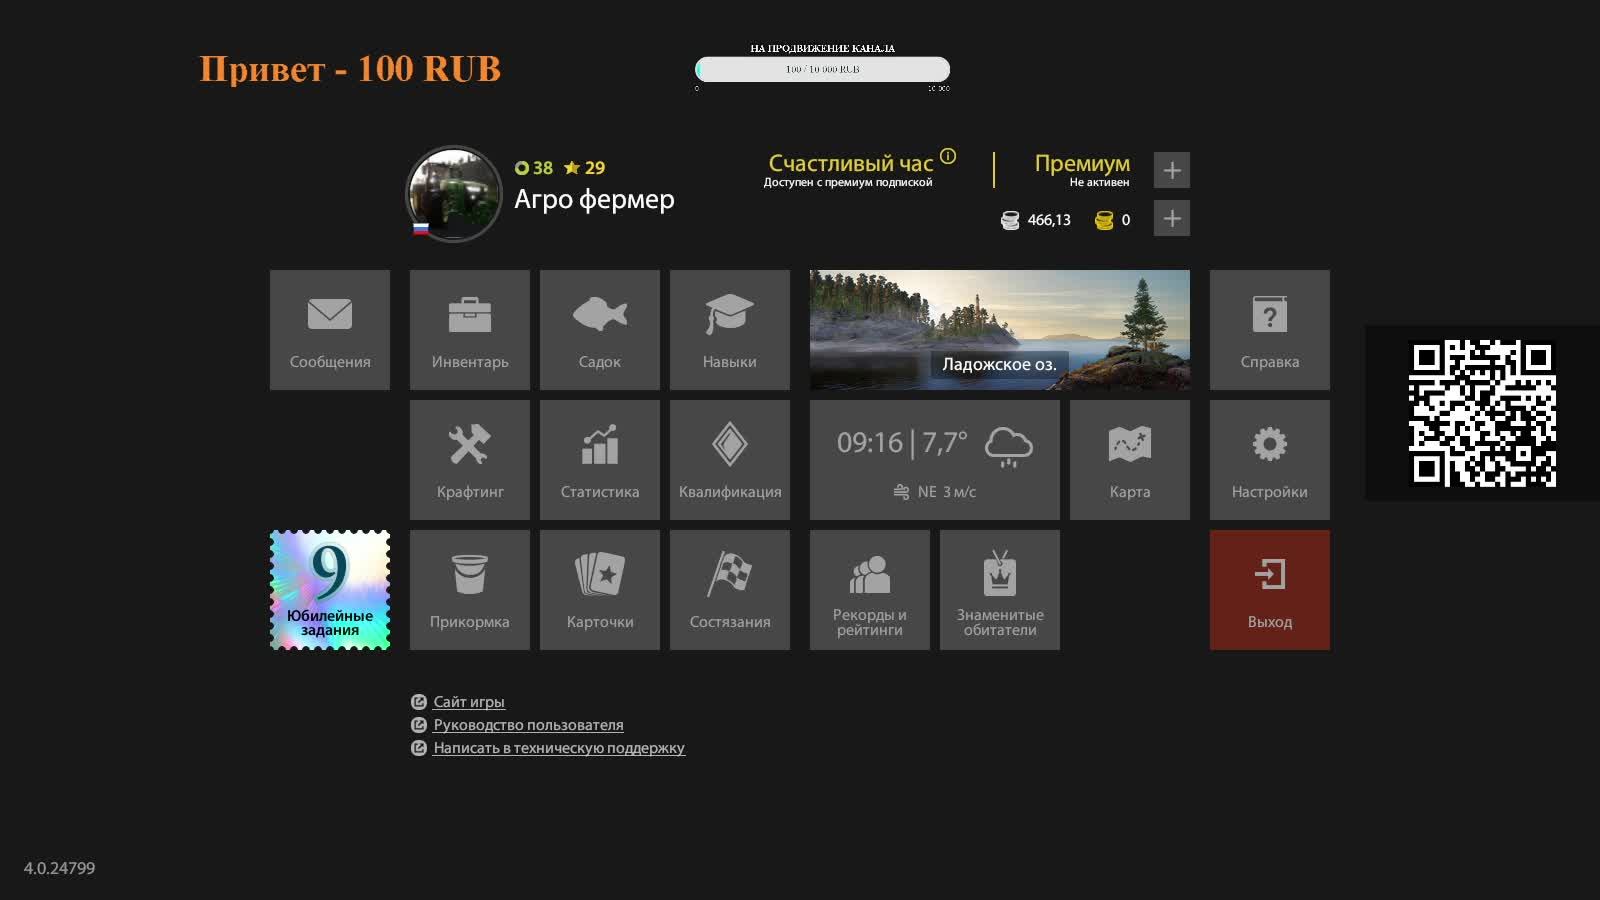This screenshot has width=1600, height=900.
Task: Open the Садок fish keepnet tile
Action: 600,330
